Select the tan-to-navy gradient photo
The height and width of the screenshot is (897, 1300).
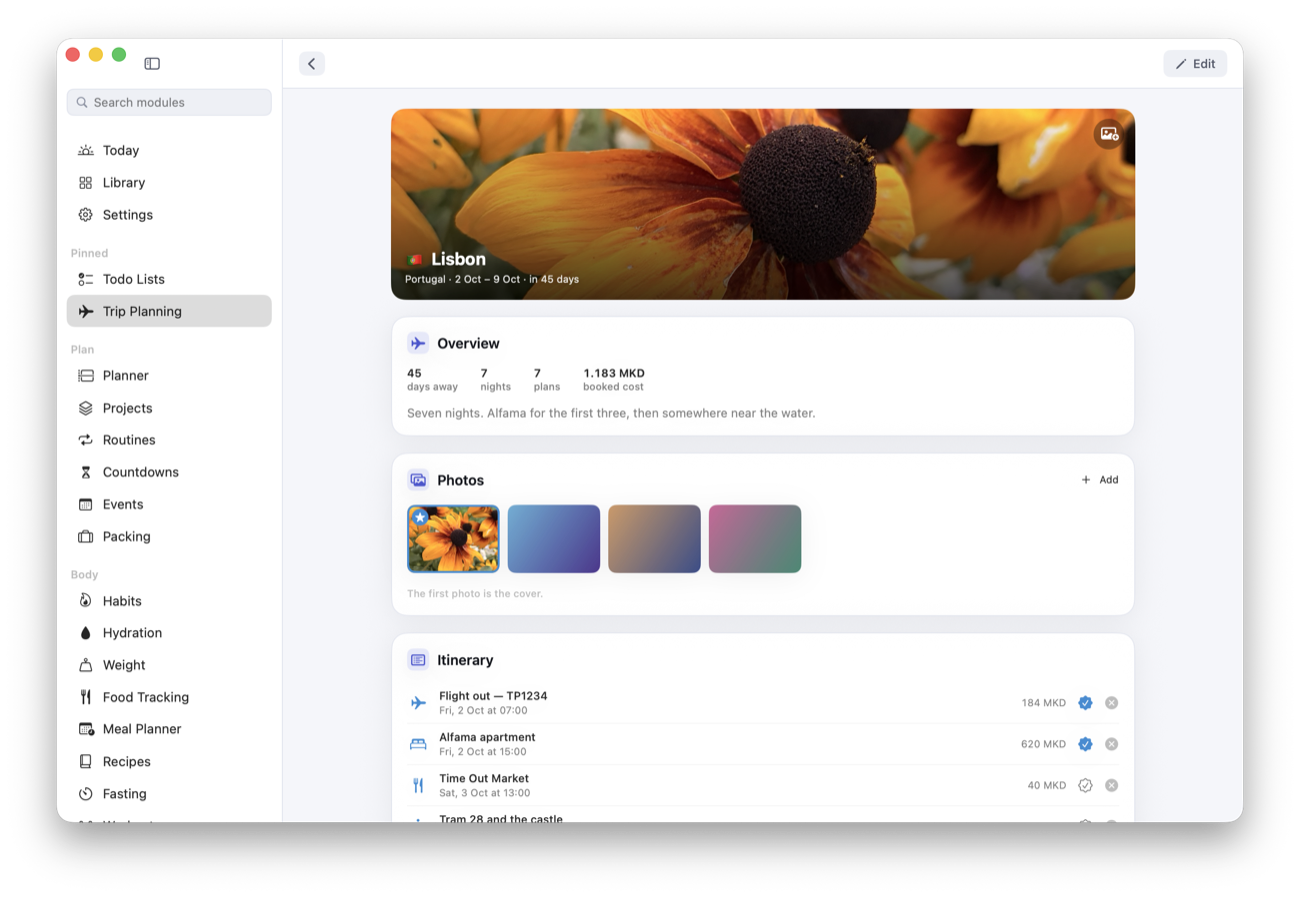coord(654,539)
